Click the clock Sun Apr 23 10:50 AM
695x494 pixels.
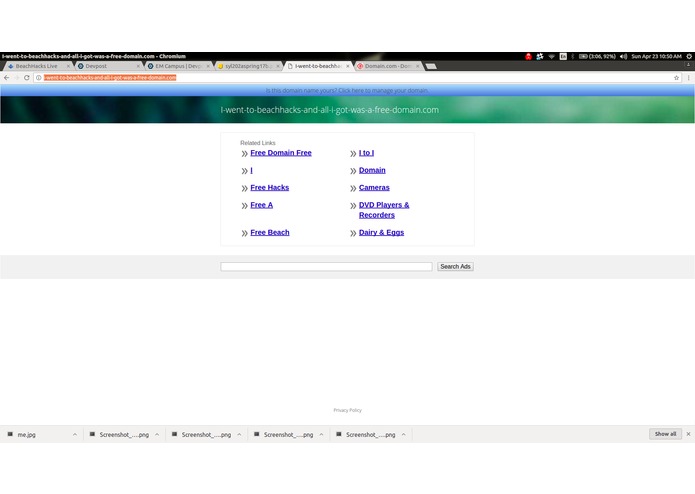656,56
